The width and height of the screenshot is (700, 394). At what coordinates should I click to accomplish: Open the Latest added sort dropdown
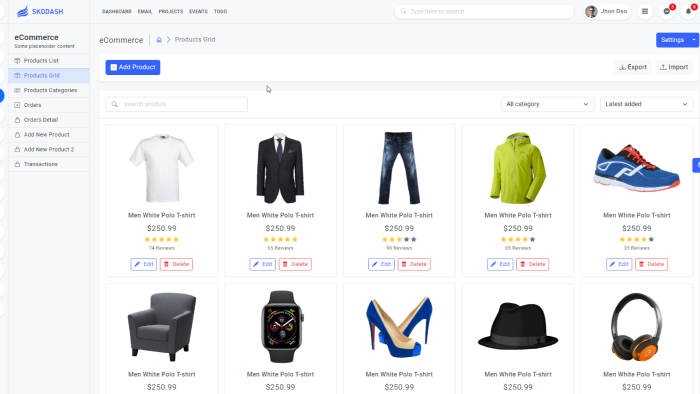646,104
